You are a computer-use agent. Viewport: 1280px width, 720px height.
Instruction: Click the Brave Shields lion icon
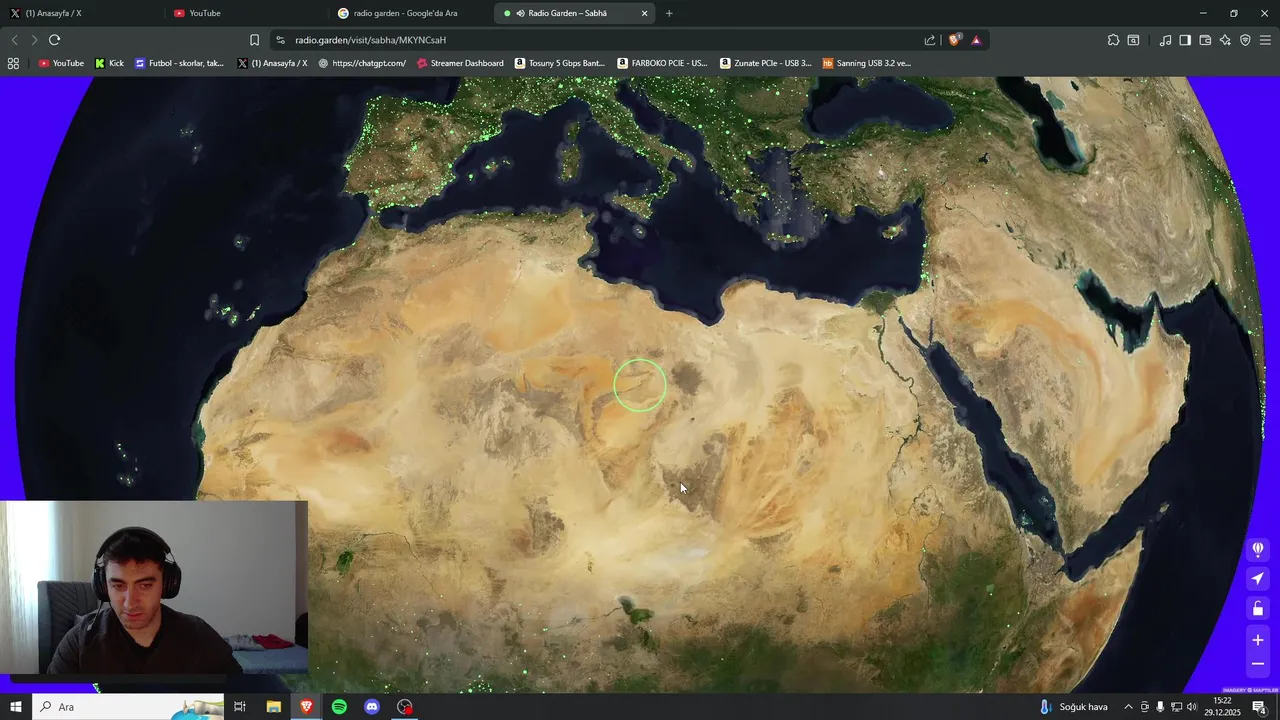[x=955, y=40]
